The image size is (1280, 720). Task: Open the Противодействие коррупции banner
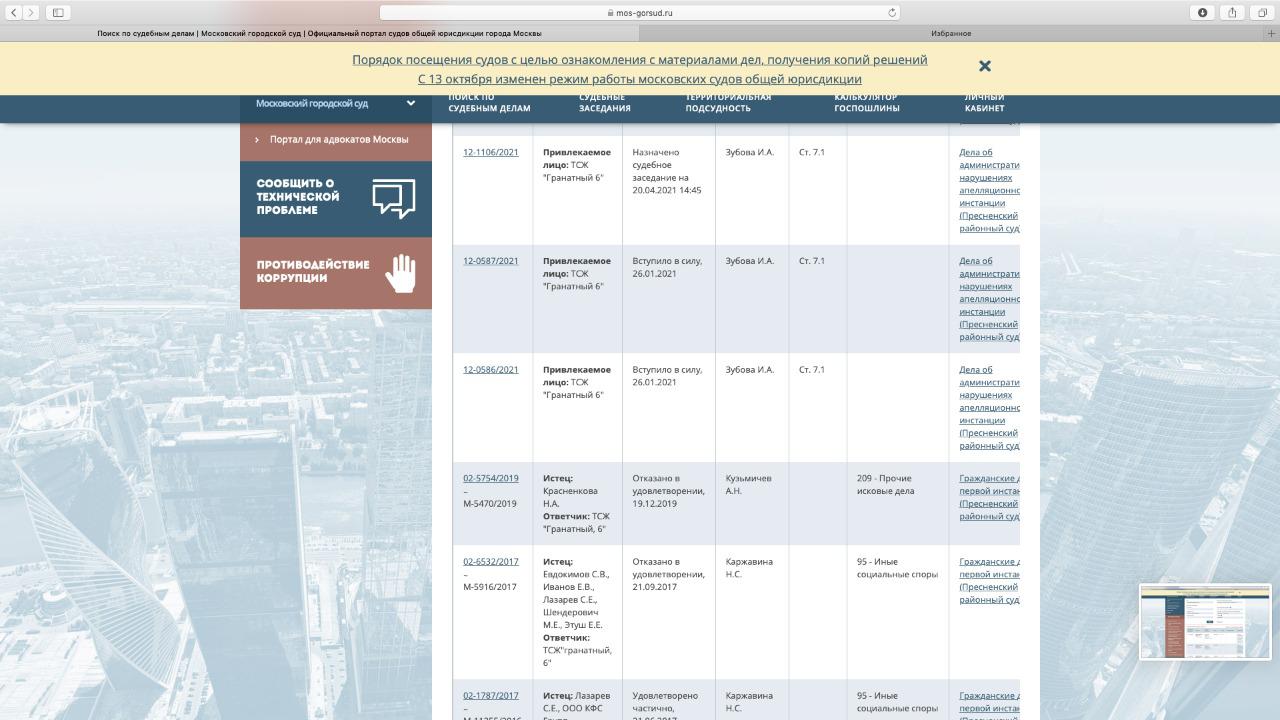coord(335,272)
